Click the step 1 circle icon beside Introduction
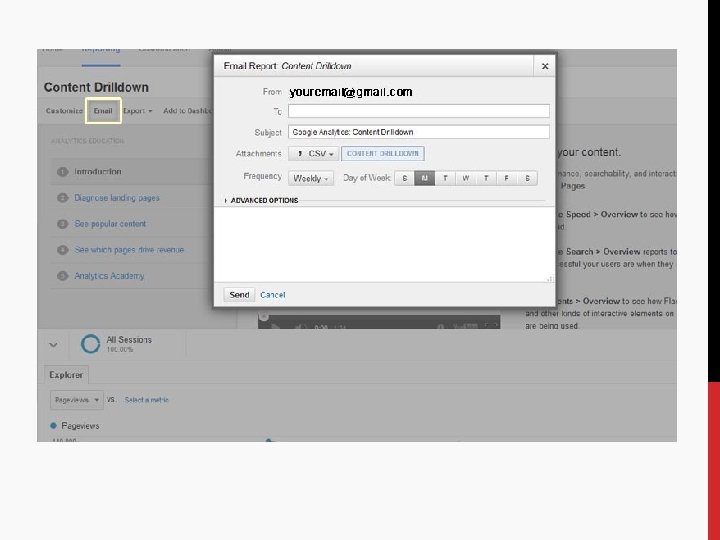Image resolution: width=720 pixels, height=540 pixels. [62, 172]
